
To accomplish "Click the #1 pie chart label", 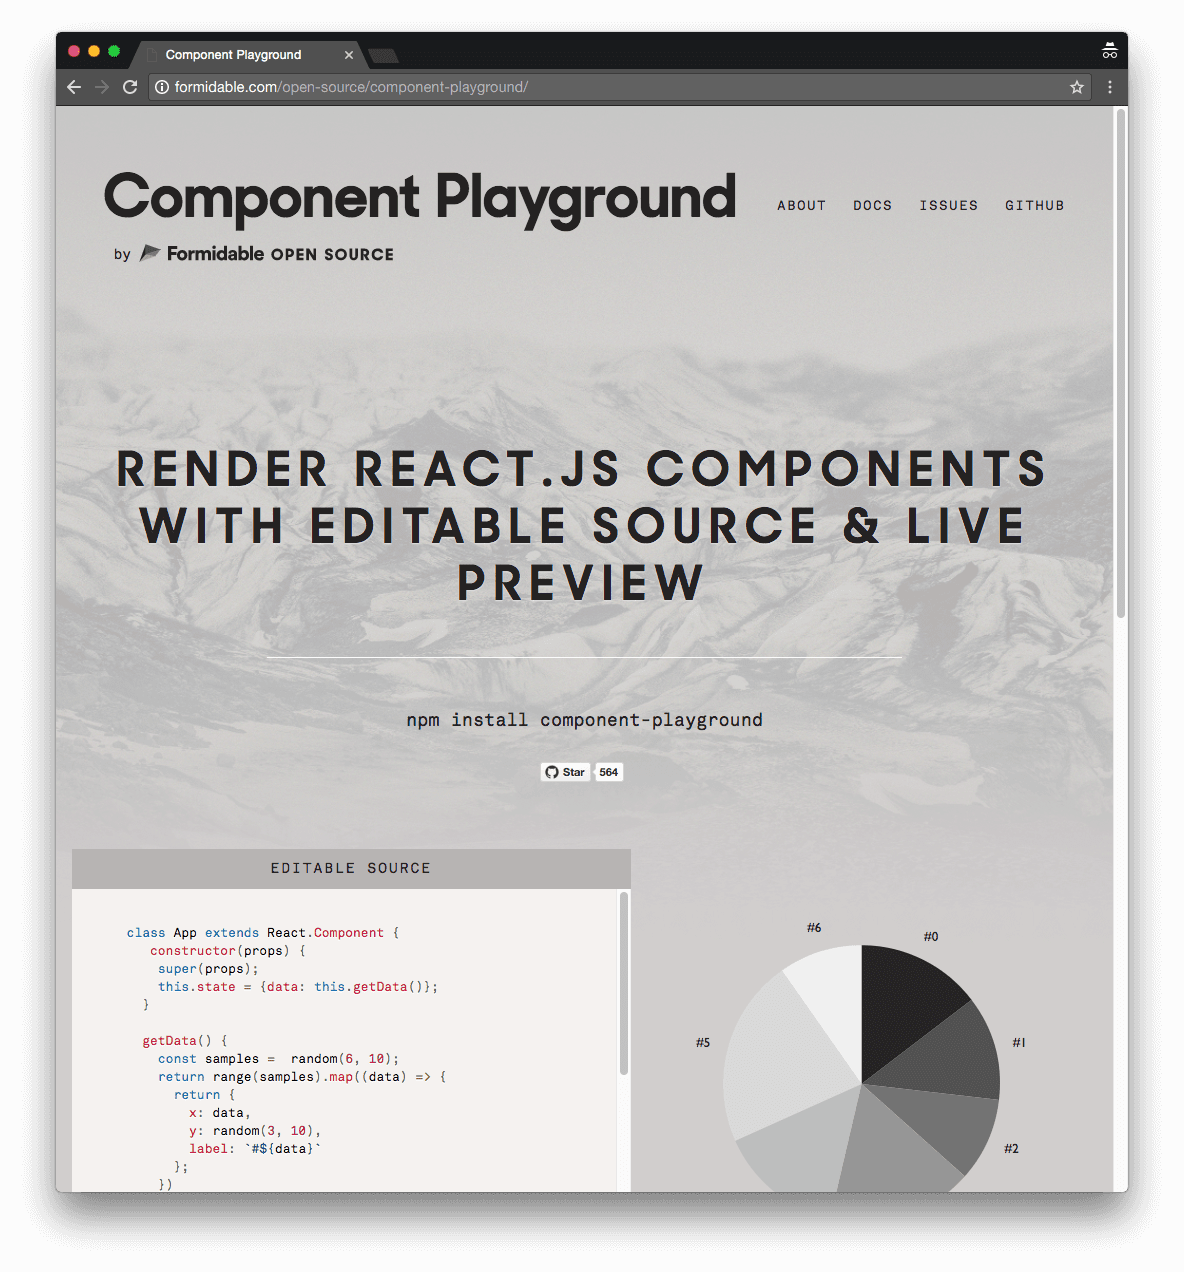I will click(1019, 1043).
